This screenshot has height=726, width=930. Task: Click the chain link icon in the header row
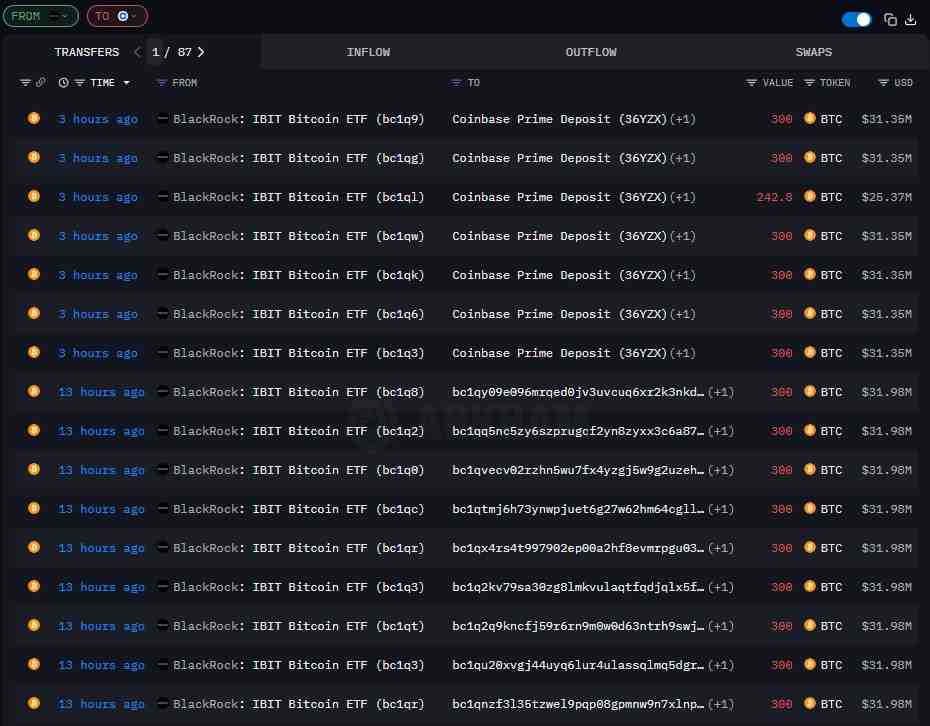41,83
